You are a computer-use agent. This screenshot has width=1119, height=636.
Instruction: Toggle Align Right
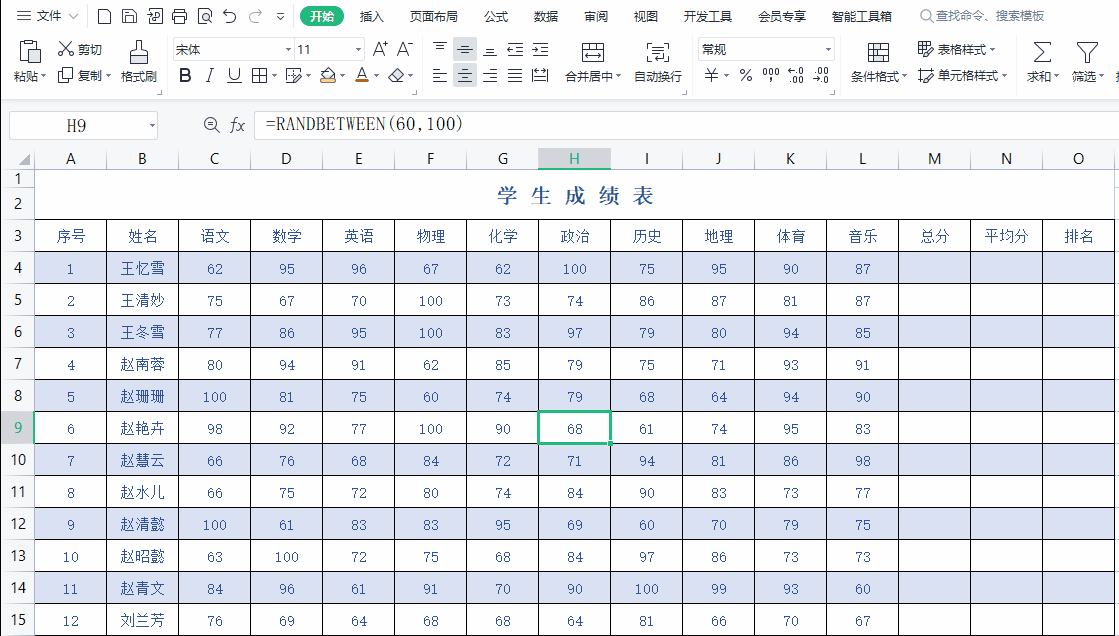coord(490,75)
